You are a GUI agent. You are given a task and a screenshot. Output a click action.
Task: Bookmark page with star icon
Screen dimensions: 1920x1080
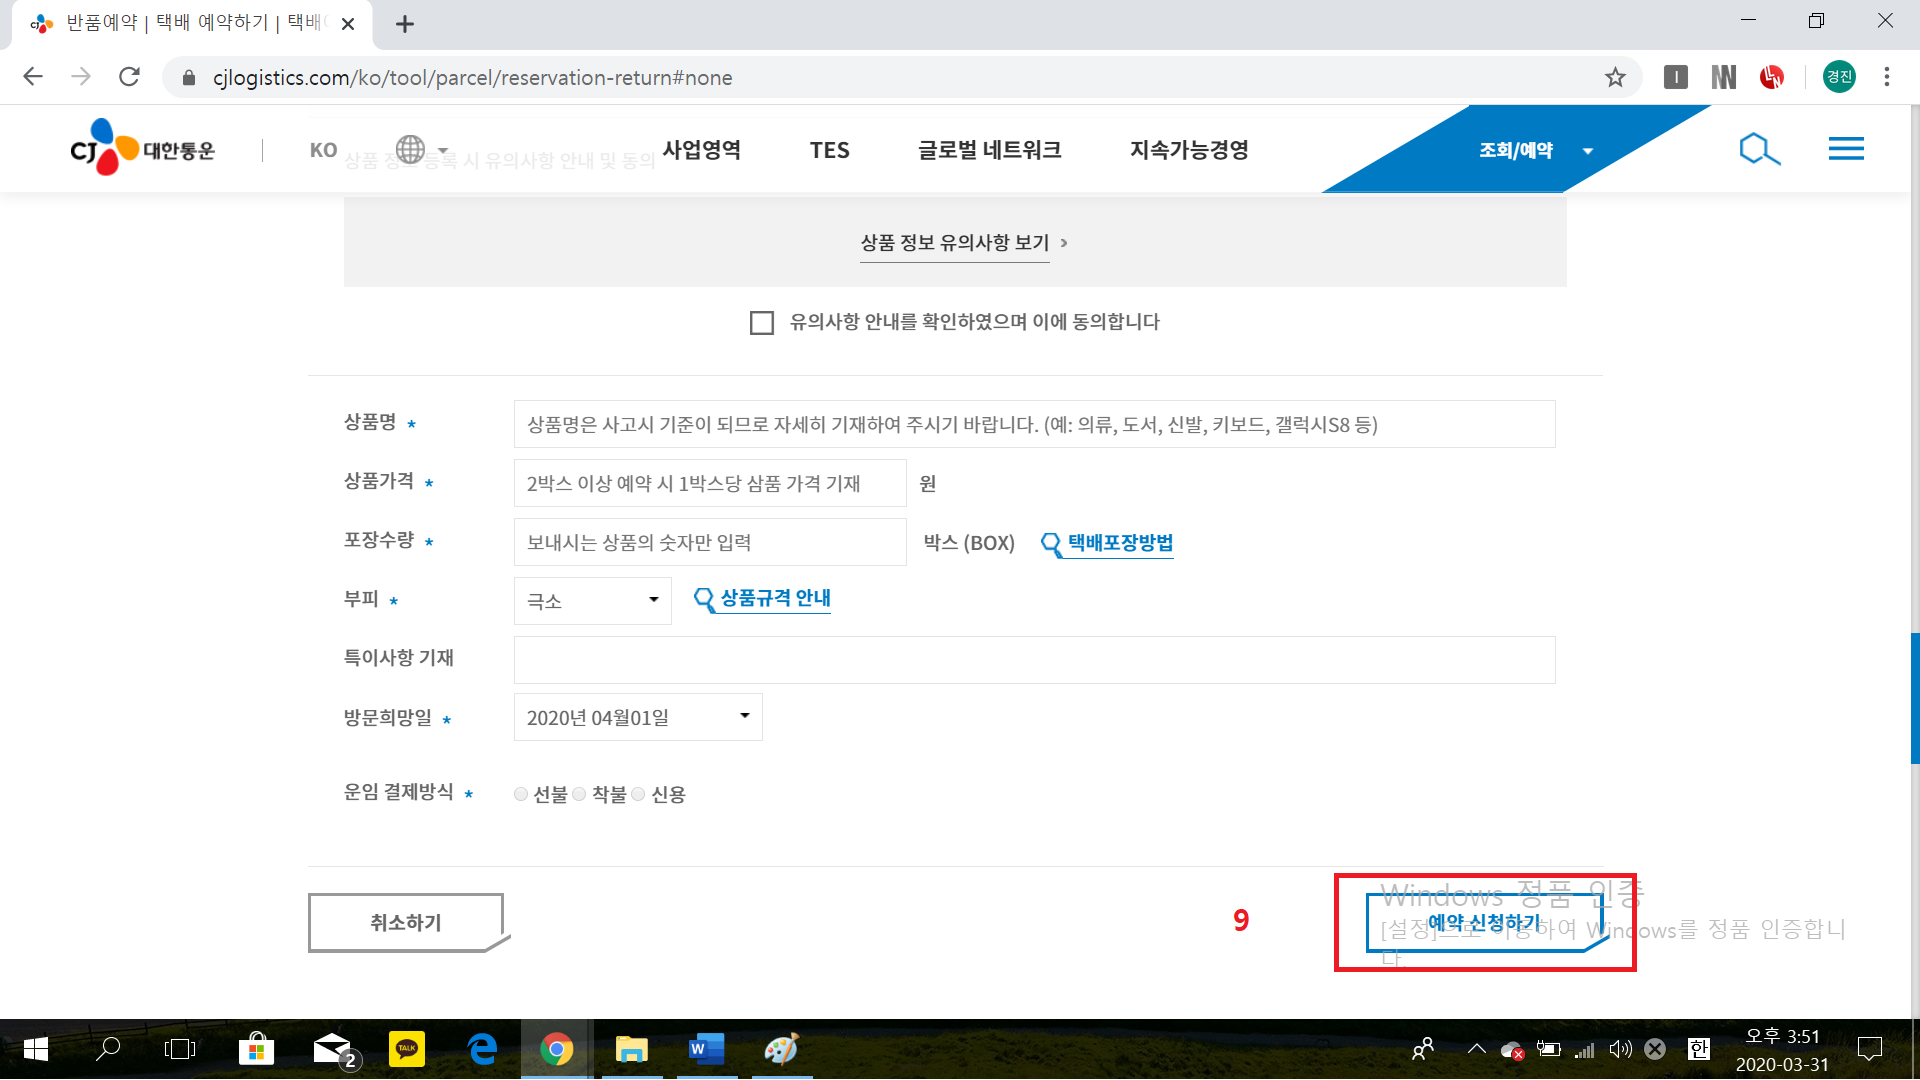[1615, 77]
